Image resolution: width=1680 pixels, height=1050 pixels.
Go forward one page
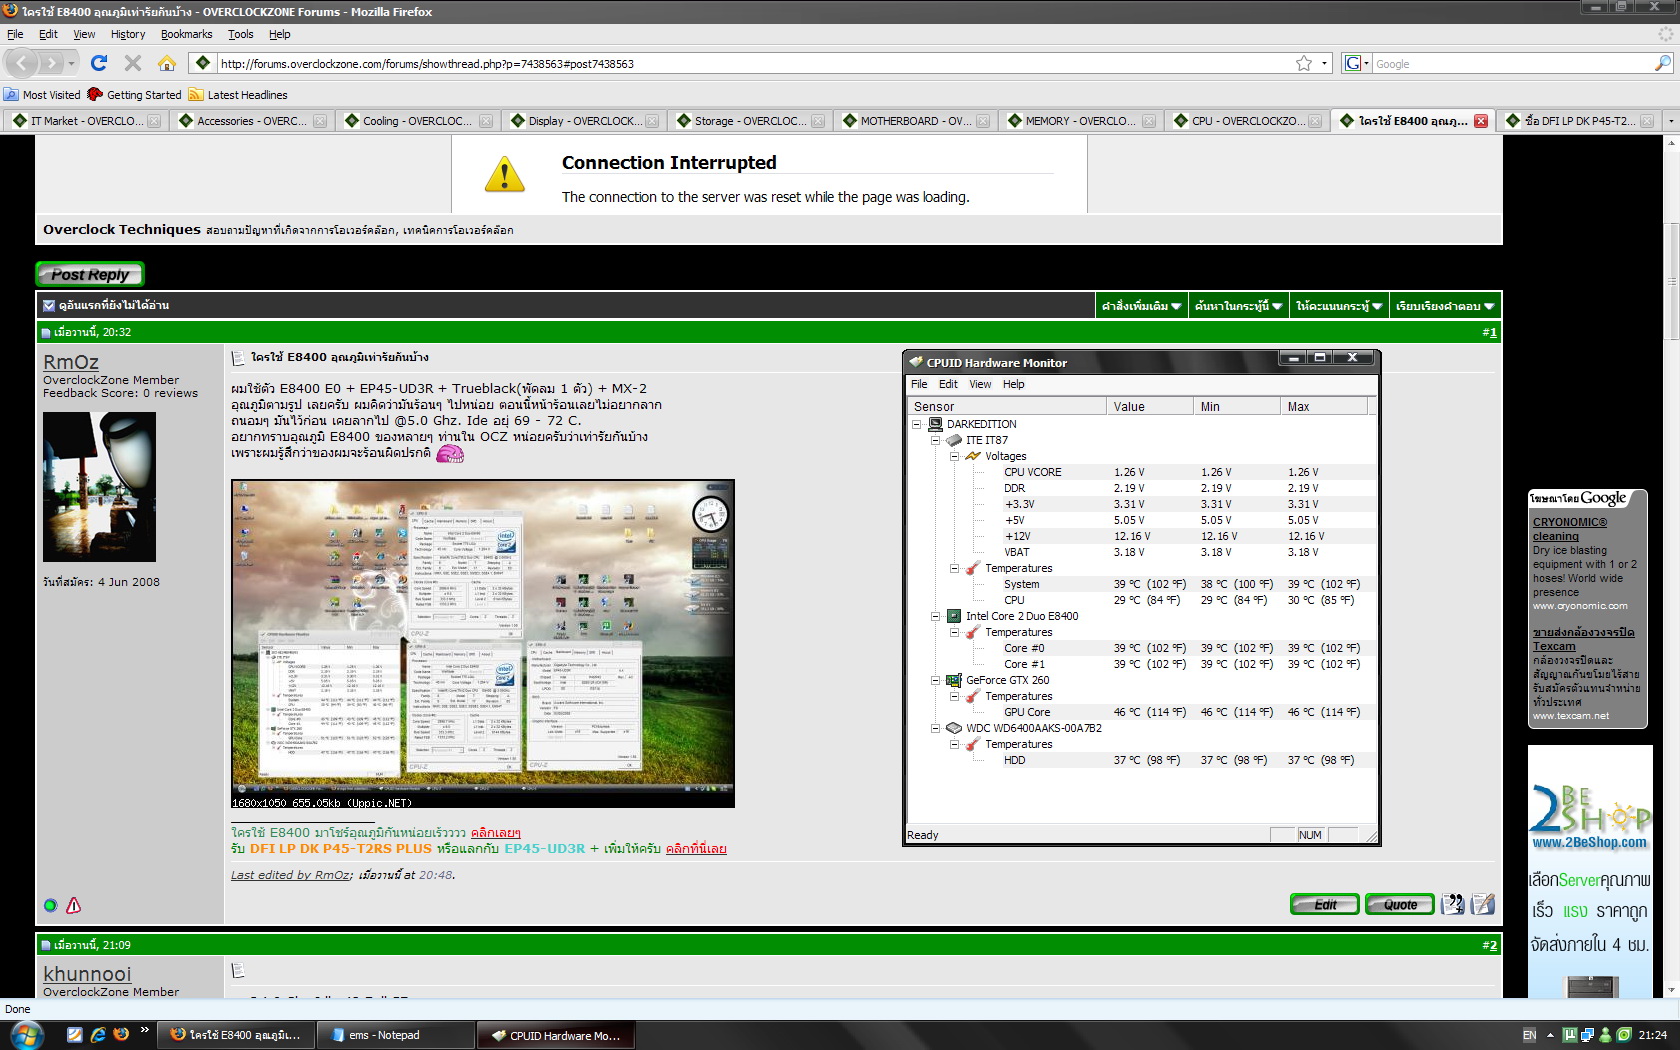(51, 63)
